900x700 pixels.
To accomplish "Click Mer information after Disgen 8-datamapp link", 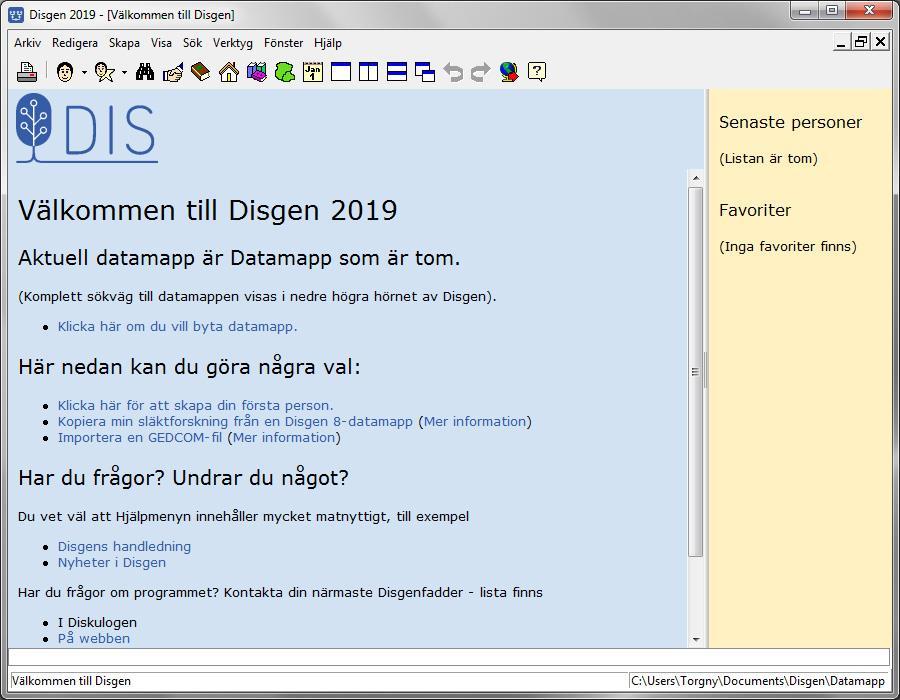I will coord(475,422).
